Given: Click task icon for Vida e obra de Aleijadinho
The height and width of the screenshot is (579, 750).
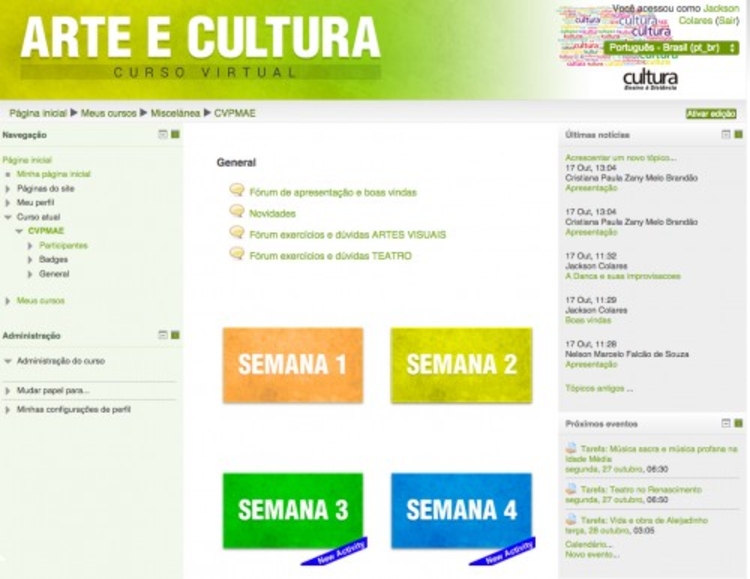Looking at the screenshot, I should (x=572, y=520).
